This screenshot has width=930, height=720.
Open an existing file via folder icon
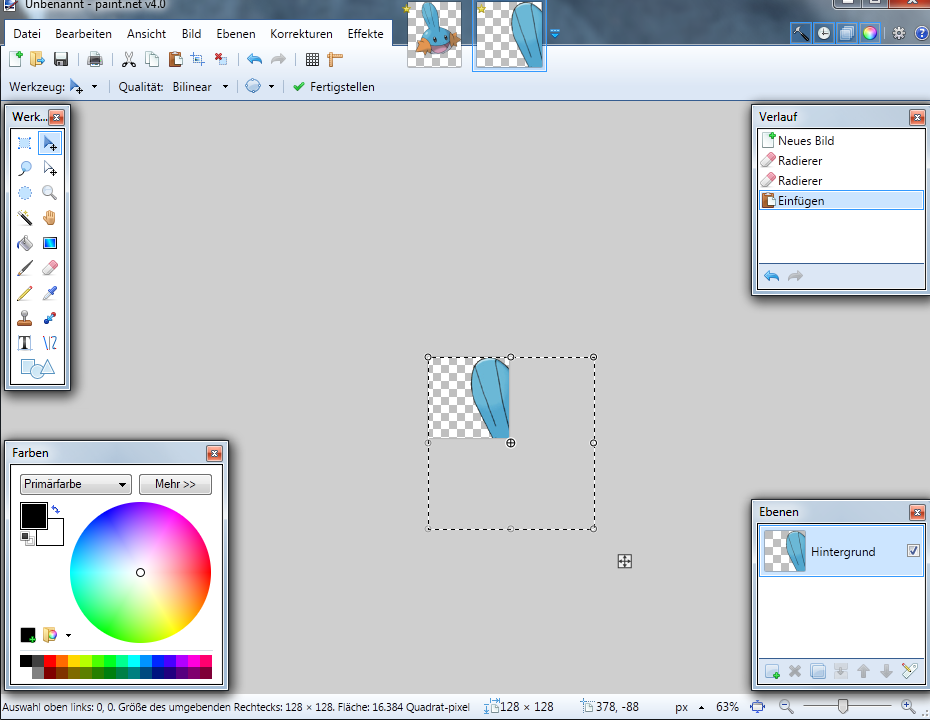[37, 59]
